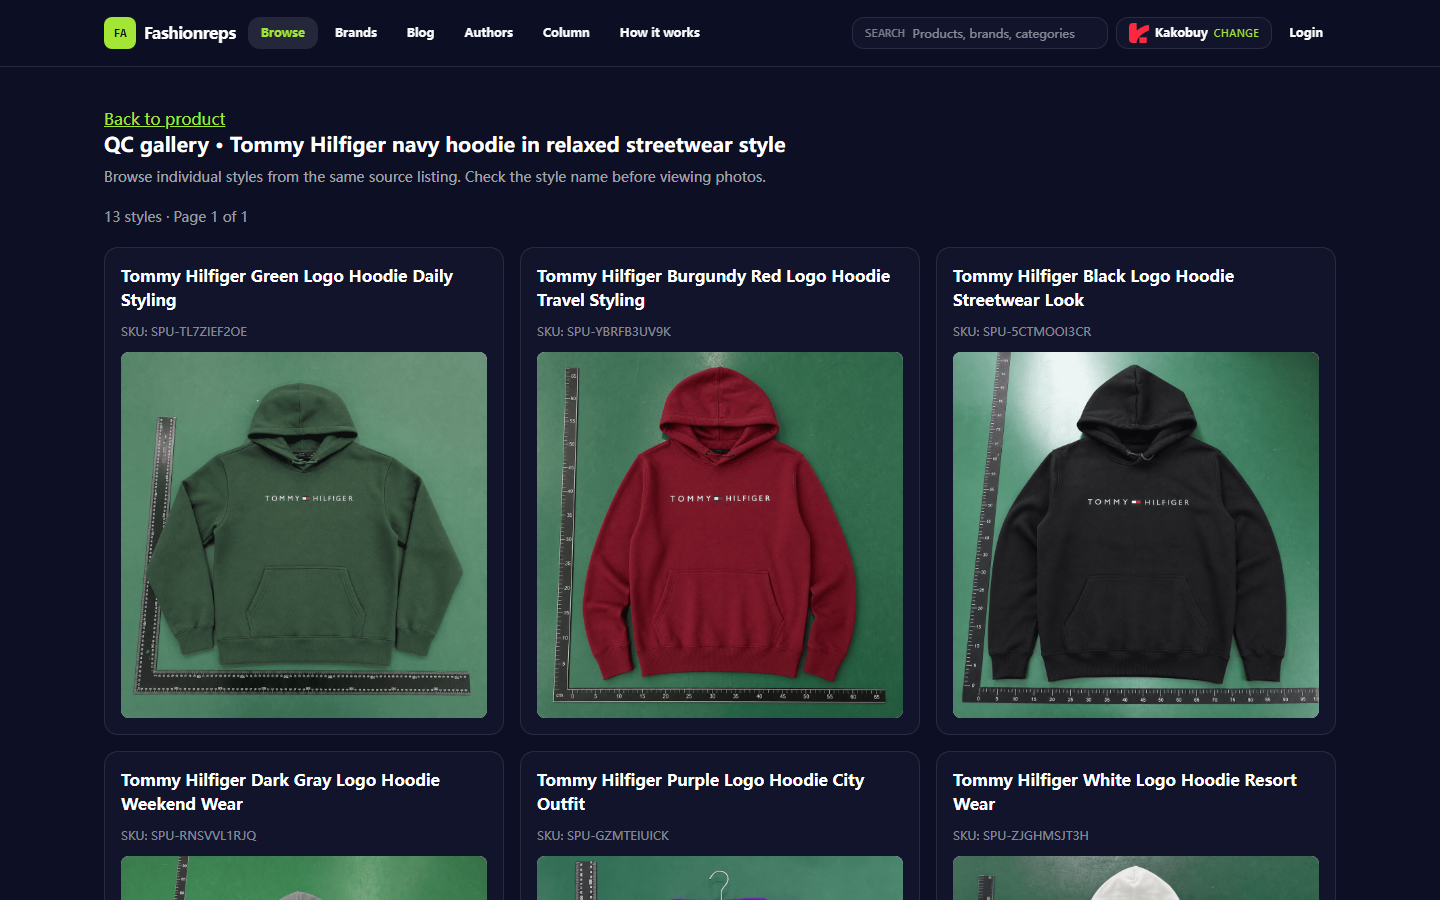Click the red Kakobuy agent logo icon
Image resolution: width=1440 pixels, height=900 pixels.
point(1138,33)
